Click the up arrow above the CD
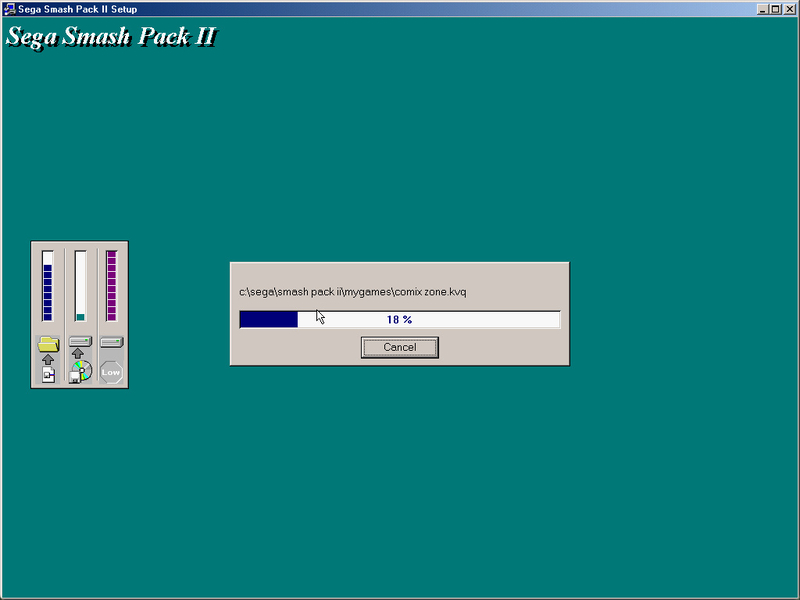800x600 pixels. [x=78, y=353]
